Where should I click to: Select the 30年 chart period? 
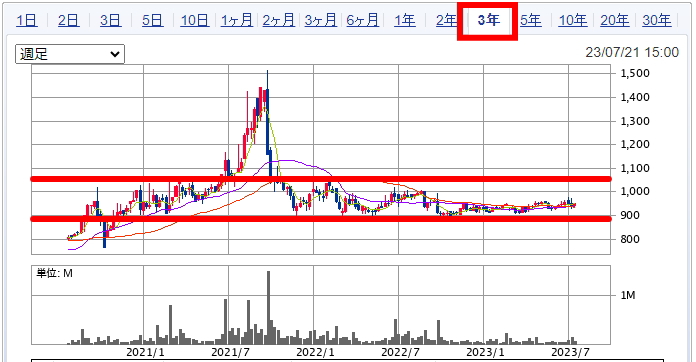[x=656, y=20]
